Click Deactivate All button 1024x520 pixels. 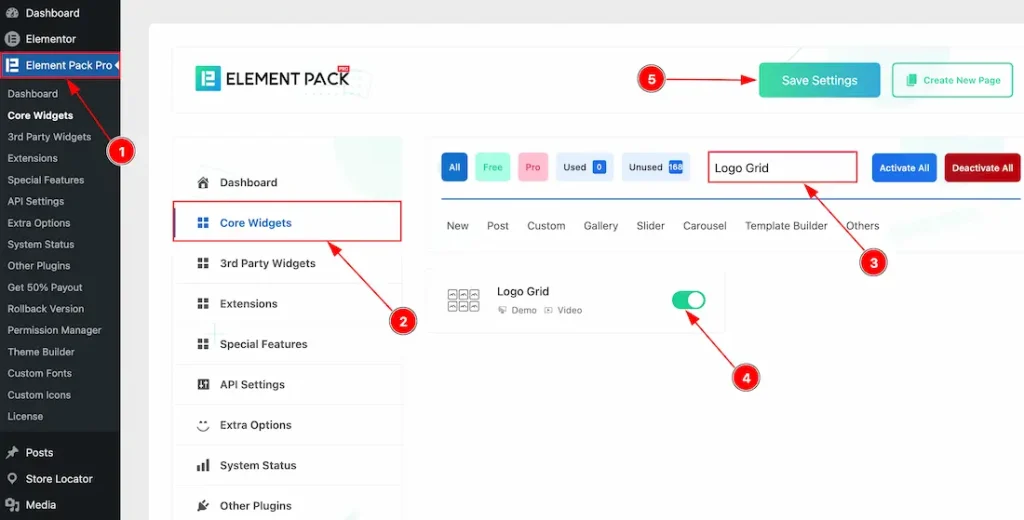coord(982,168)
